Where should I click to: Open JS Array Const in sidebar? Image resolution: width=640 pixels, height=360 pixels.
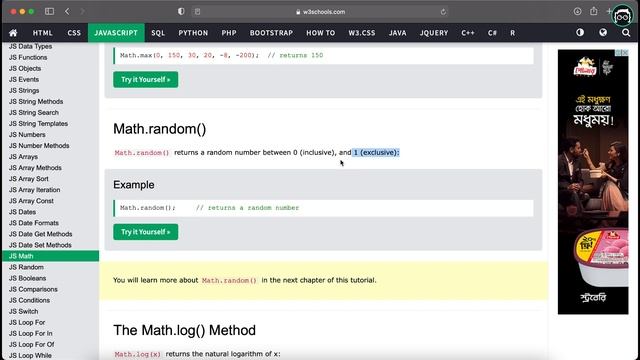(x=31, y=201)
